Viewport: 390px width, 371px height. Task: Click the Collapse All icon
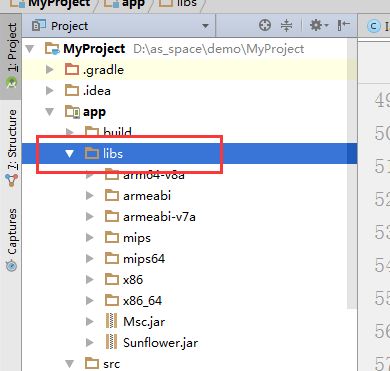tap(286, 25)
